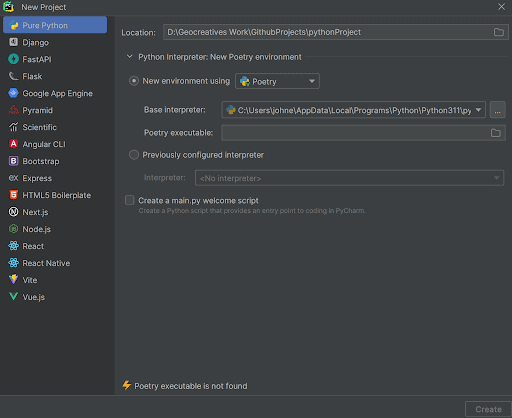Select Previously configured interpreter radio button
Image resolution: width=512 pixels, height=418 pixels.
(x=134, y=155)
